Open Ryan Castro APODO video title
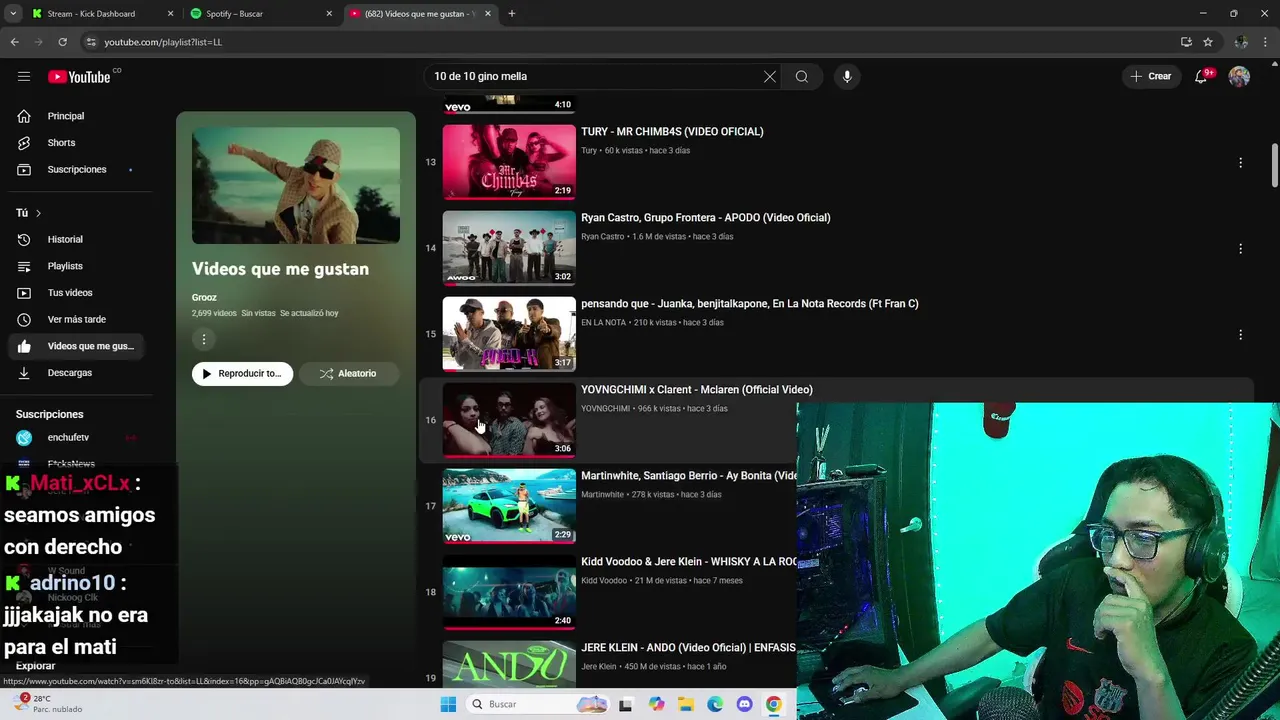This screenshot has width=1280, height=720. (x=705, y=218)
